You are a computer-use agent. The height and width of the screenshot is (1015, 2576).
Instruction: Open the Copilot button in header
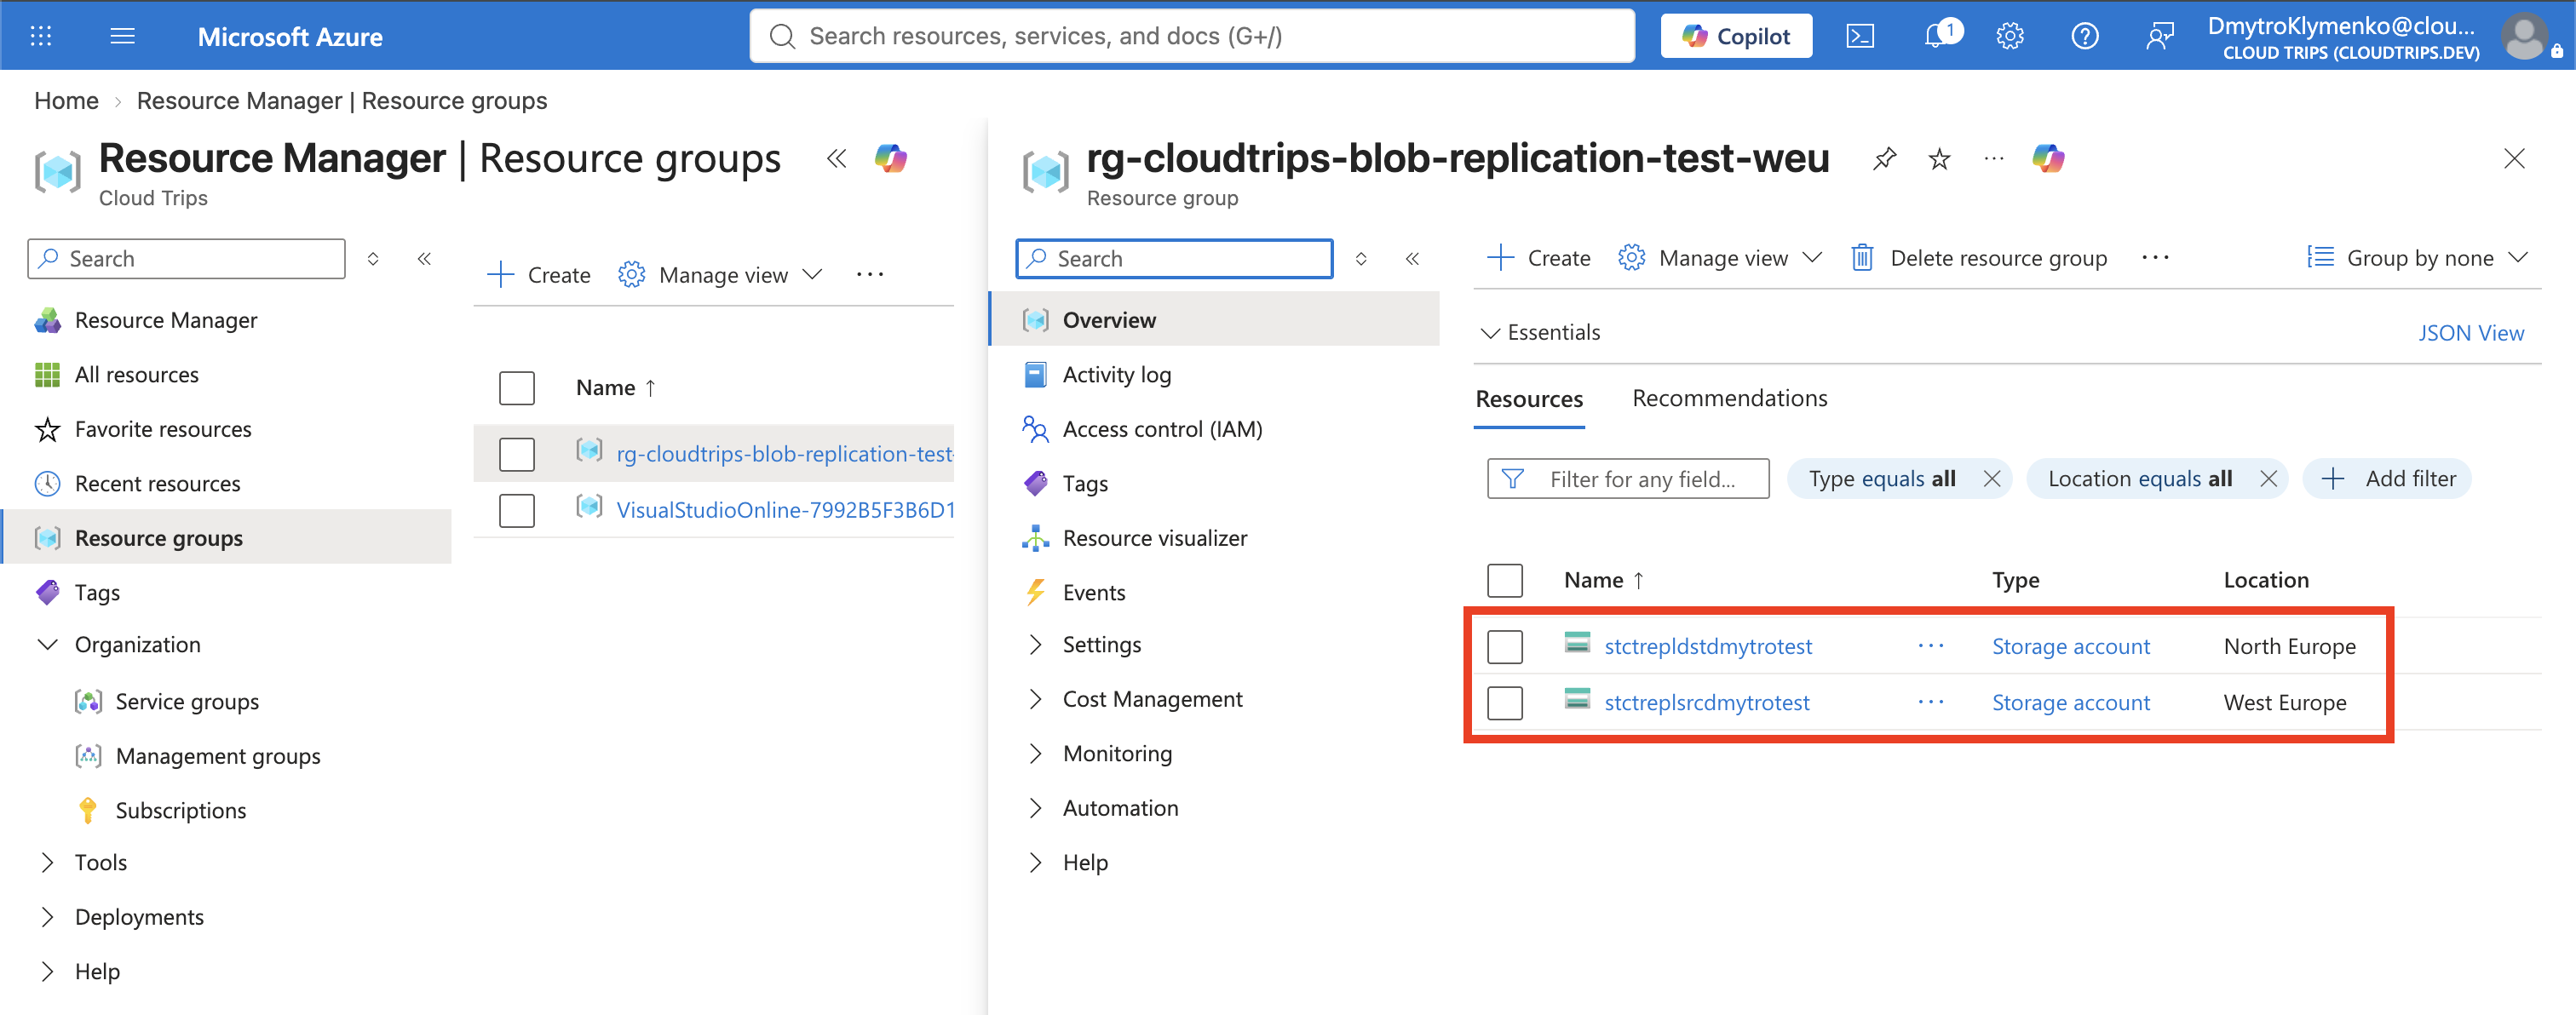coord(1736,36)
